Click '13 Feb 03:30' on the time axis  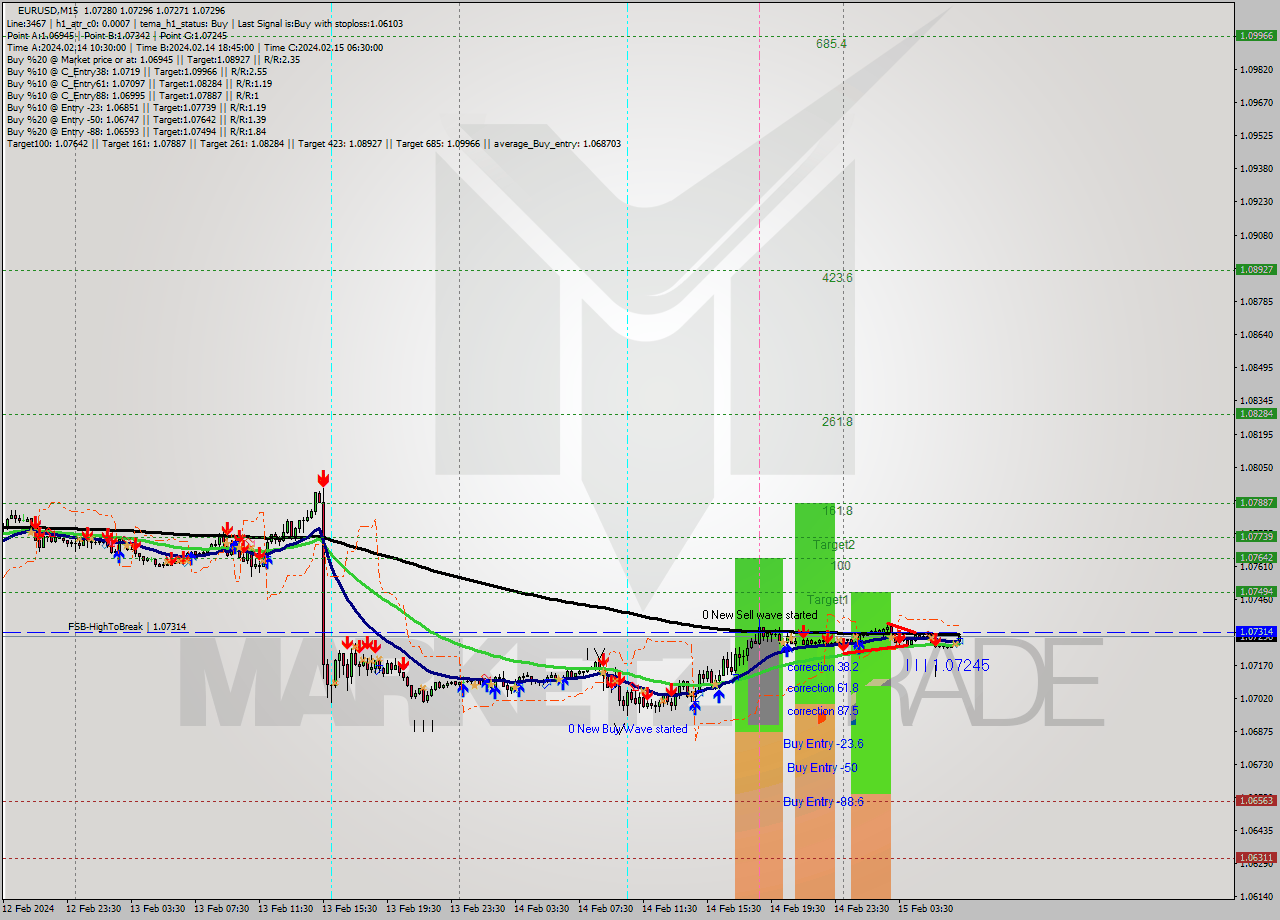coord(158,909)
